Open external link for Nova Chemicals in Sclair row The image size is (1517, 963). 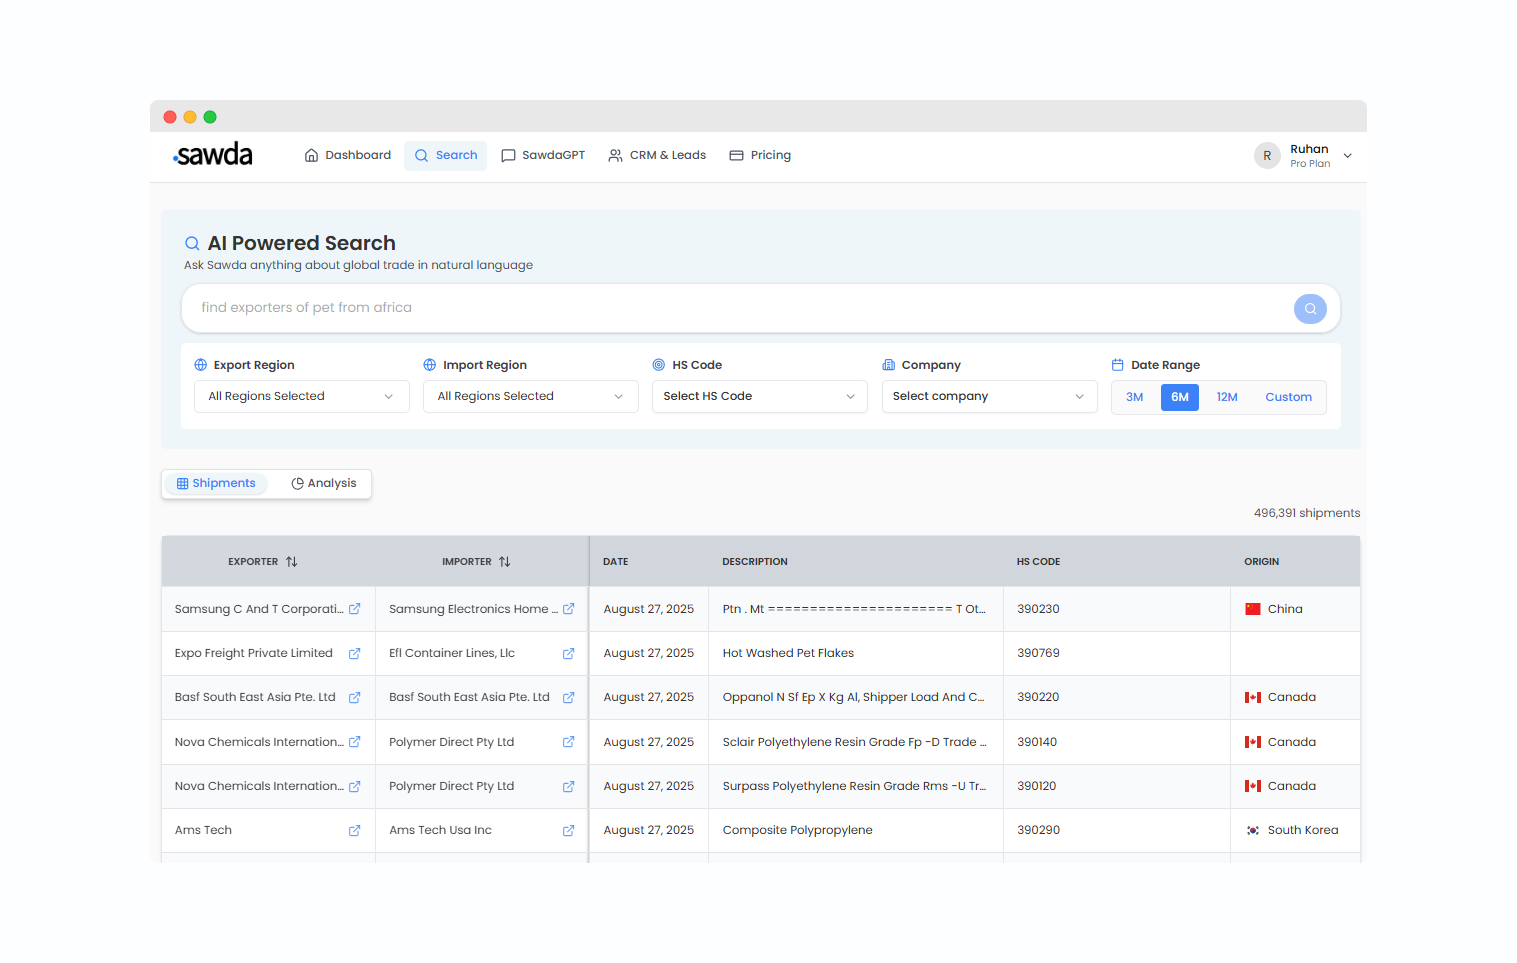coord(354,742)
